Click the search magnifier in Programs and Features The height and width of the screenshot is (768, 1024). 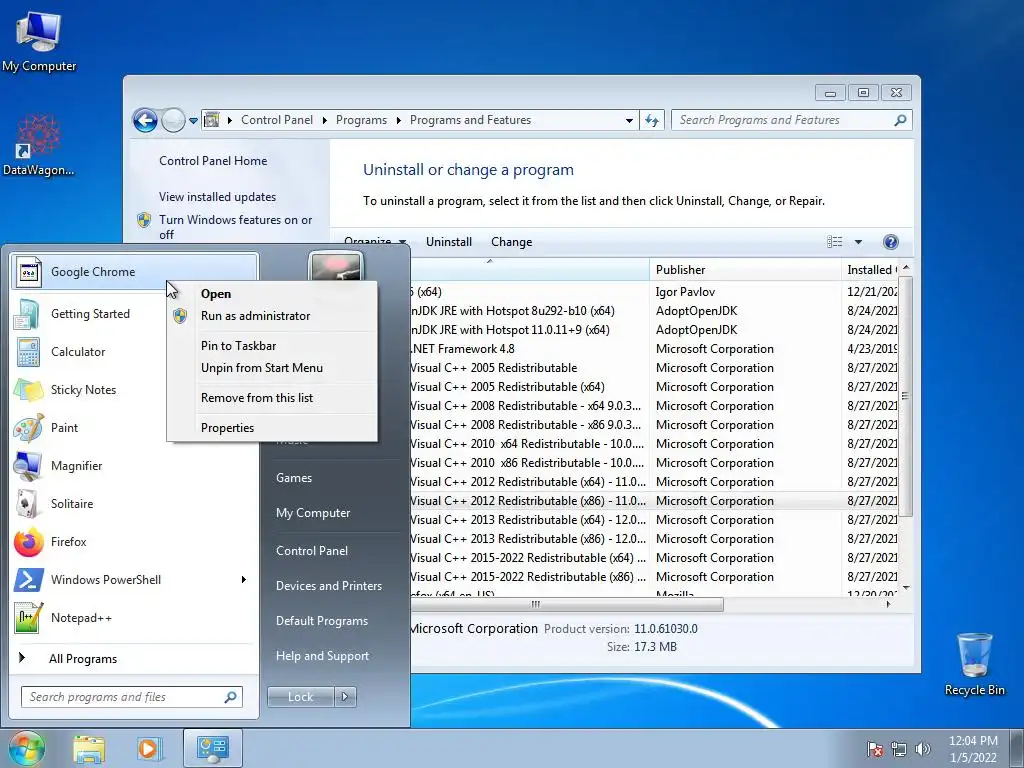click(900, 120)
